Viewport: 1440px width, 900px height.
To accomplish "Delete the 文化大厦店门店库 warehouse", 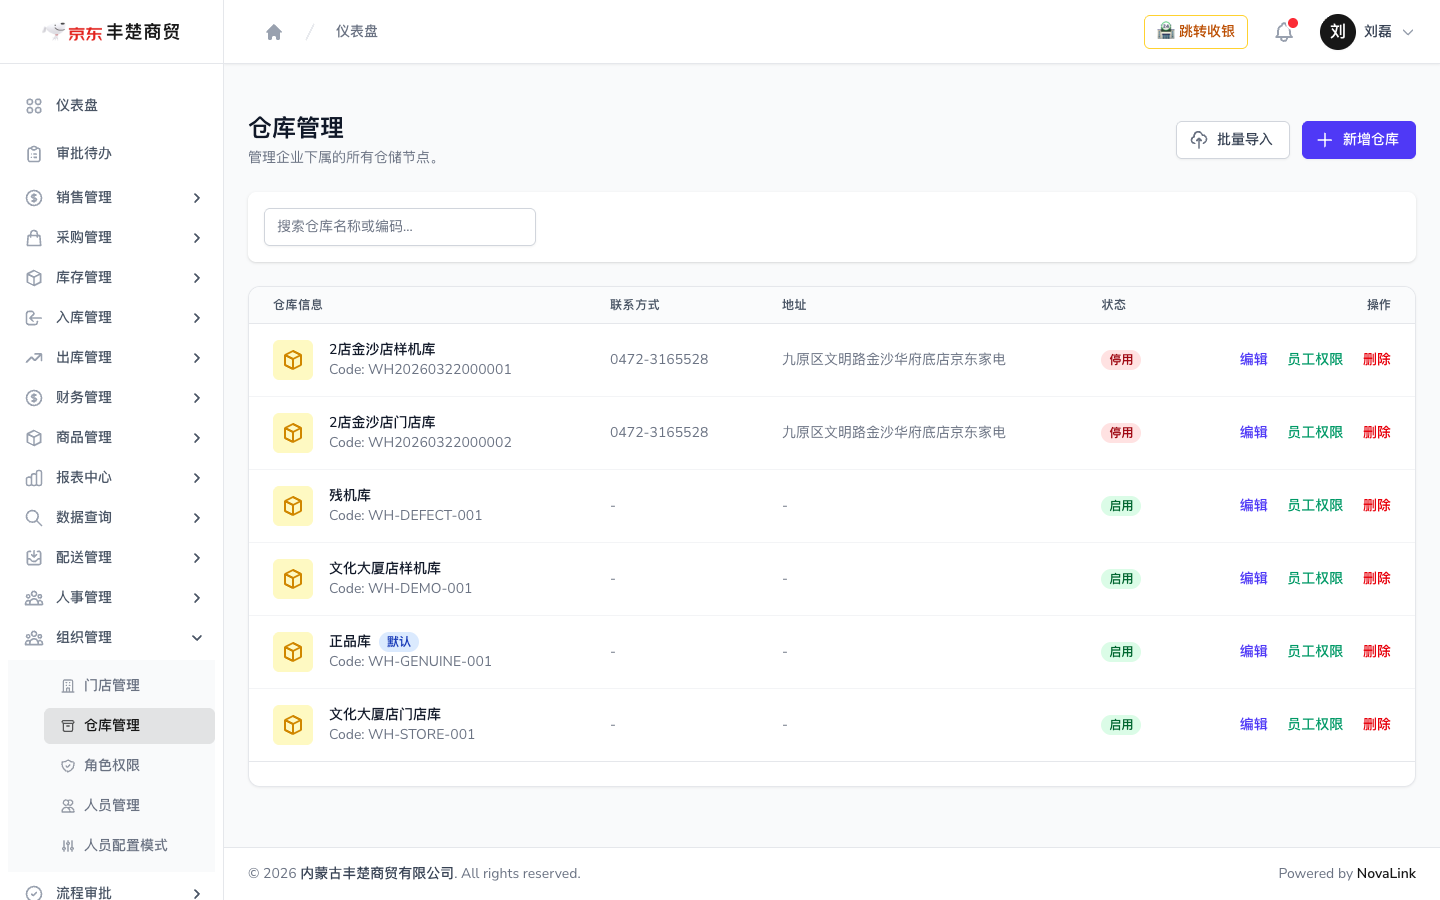I will [x=1377, y=725].
